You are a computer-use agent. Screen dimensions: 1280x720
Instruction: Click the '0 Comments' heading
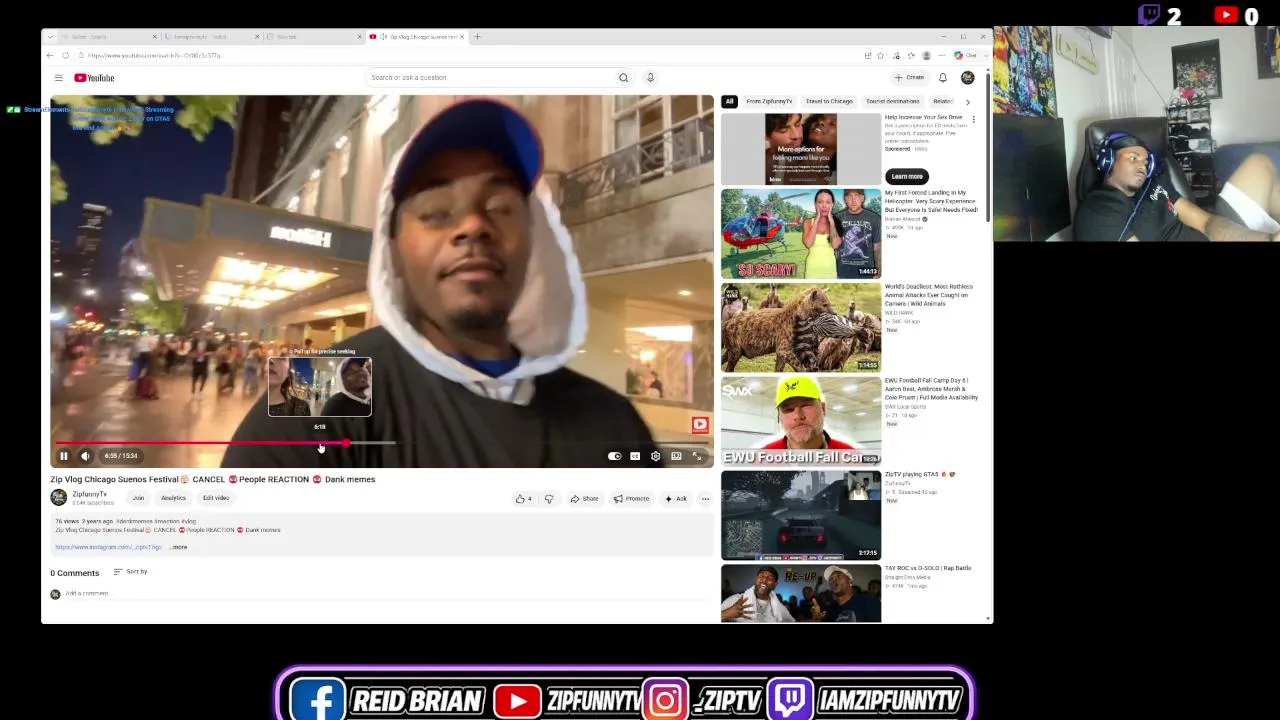pyautogui.click(x=75, y=573)
